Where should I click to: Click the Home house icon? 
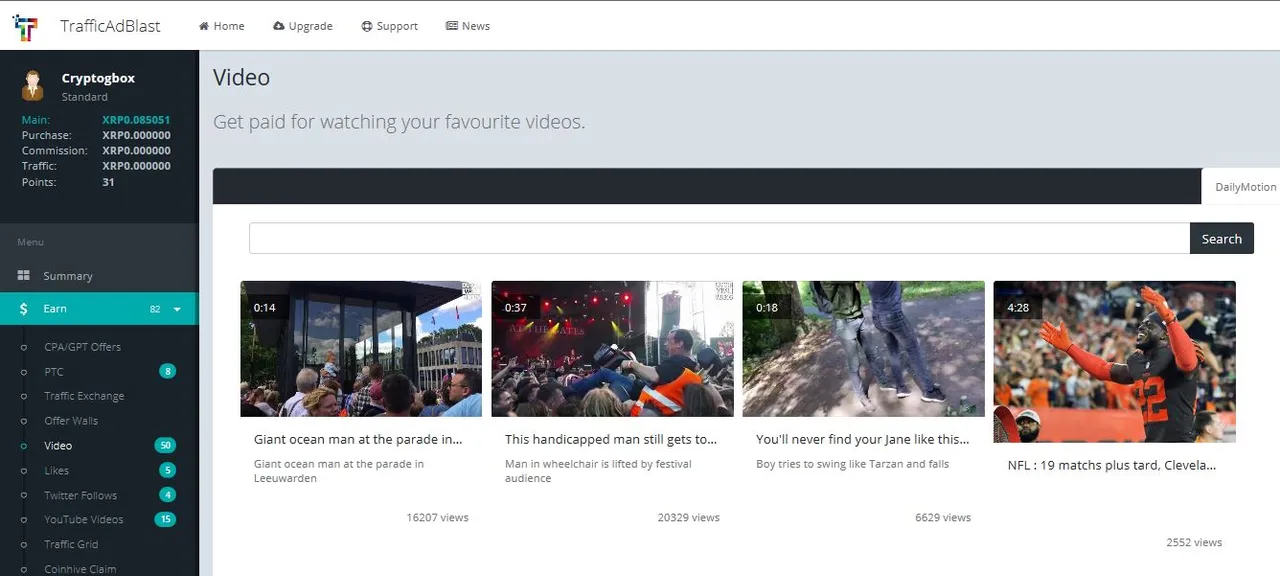(x=204, y=26)
